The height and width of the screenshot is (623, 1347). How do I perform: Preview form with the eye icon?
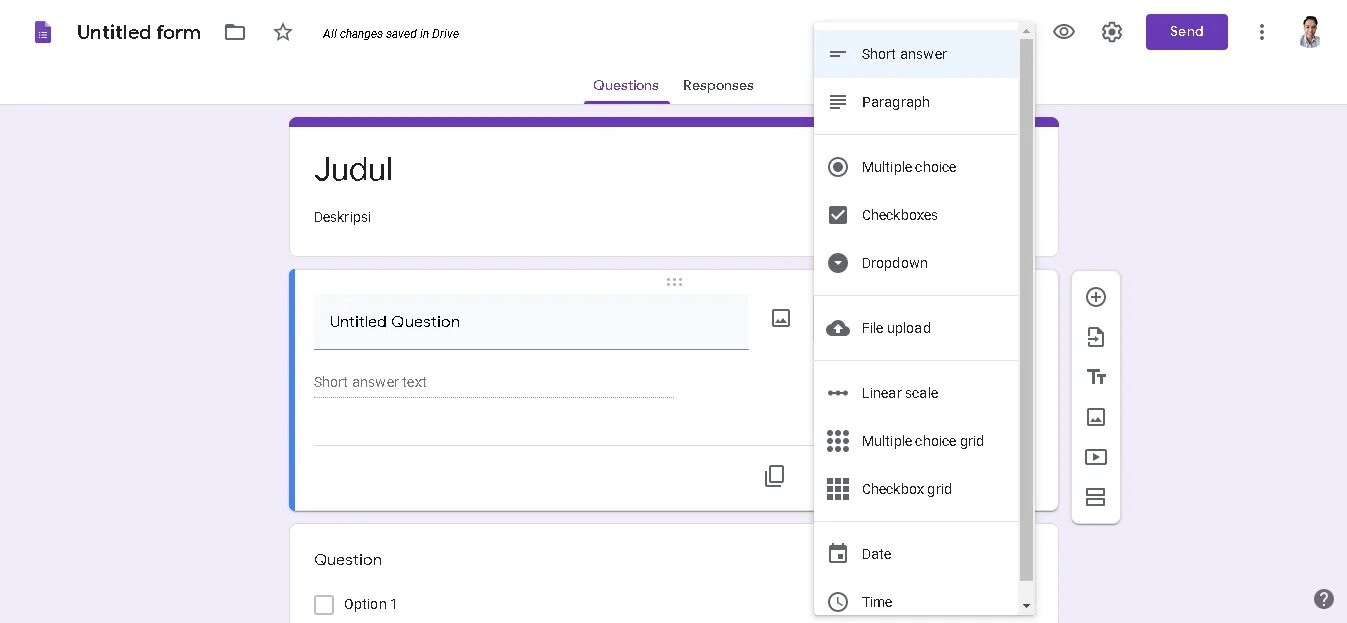point(1064,32)
